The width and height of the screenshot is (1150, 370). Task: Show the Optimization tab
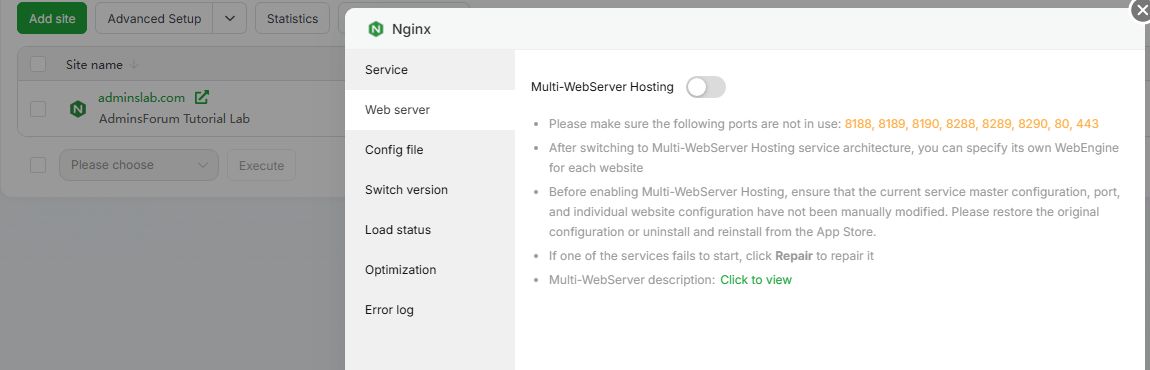430,270
